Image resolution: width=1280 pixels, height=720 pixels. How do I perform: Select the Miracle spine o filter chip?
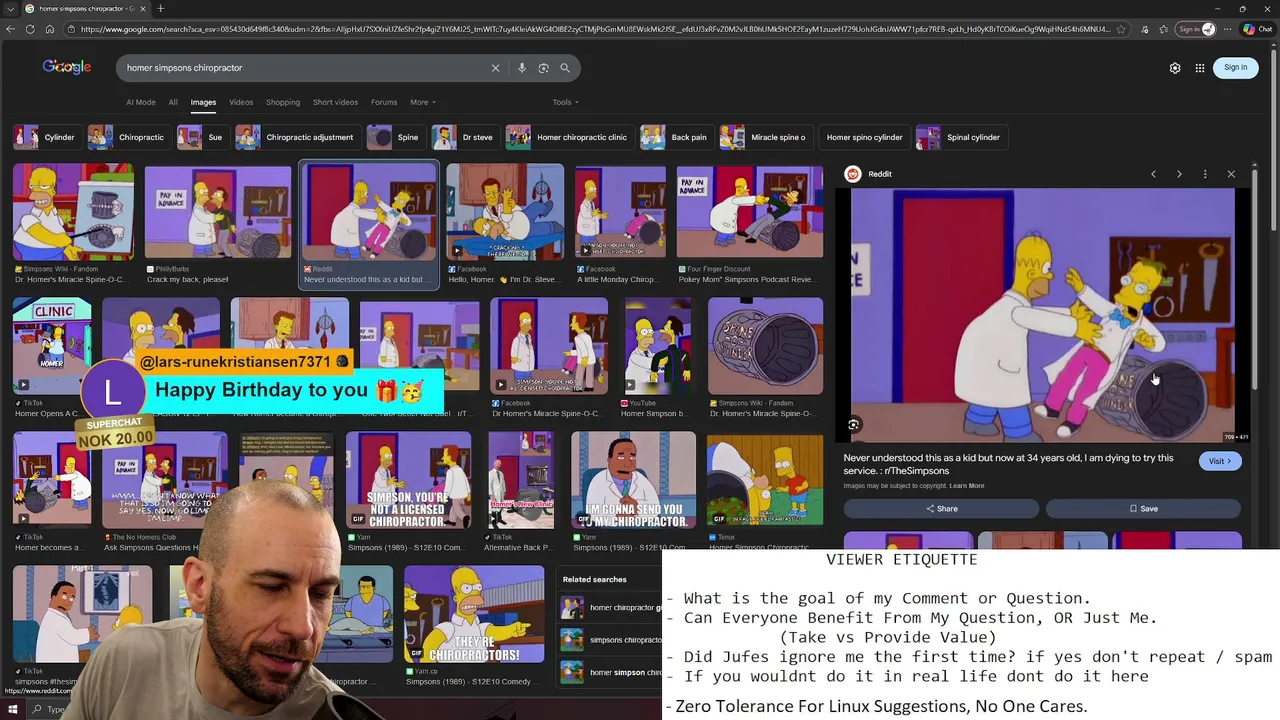pos(766,137)
